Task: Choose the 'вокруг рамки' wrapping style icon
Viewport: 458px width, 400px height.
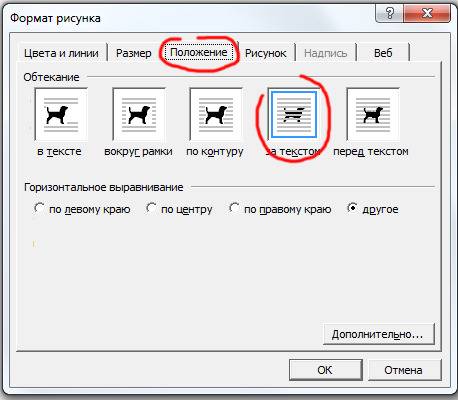Action: coord(139,114)
